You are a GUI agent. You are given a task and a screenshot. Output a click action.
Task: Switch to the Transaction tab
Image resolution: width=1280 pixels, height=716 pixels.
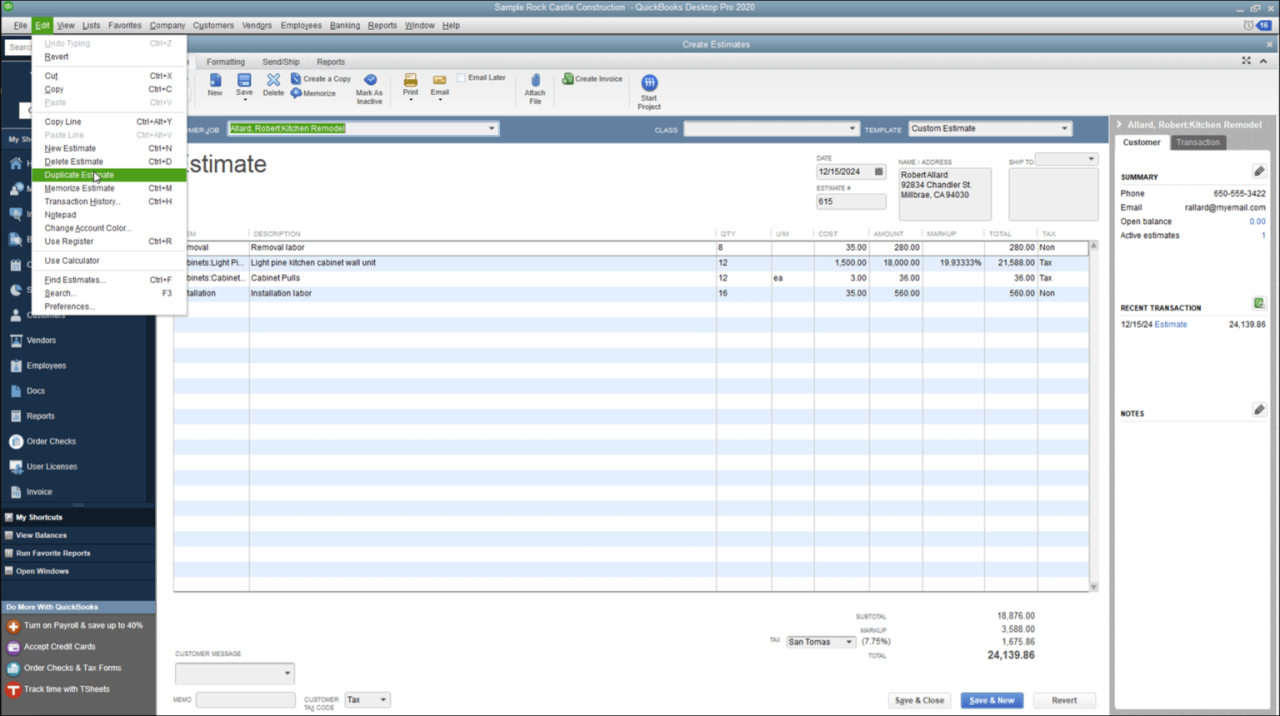[x=1197, y=142]
